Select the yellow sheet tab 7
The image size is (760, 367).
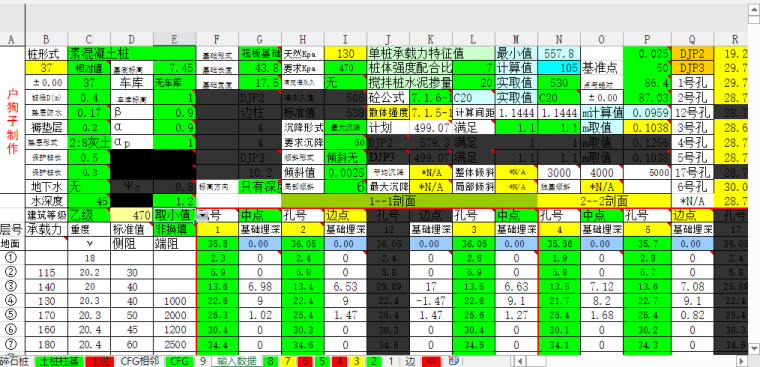(x=287, y=361)
